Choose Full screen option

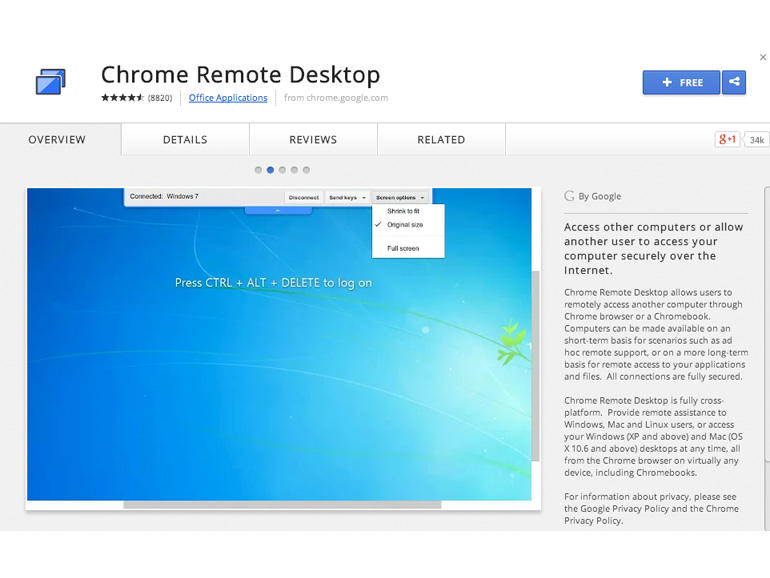click(403, 248)
